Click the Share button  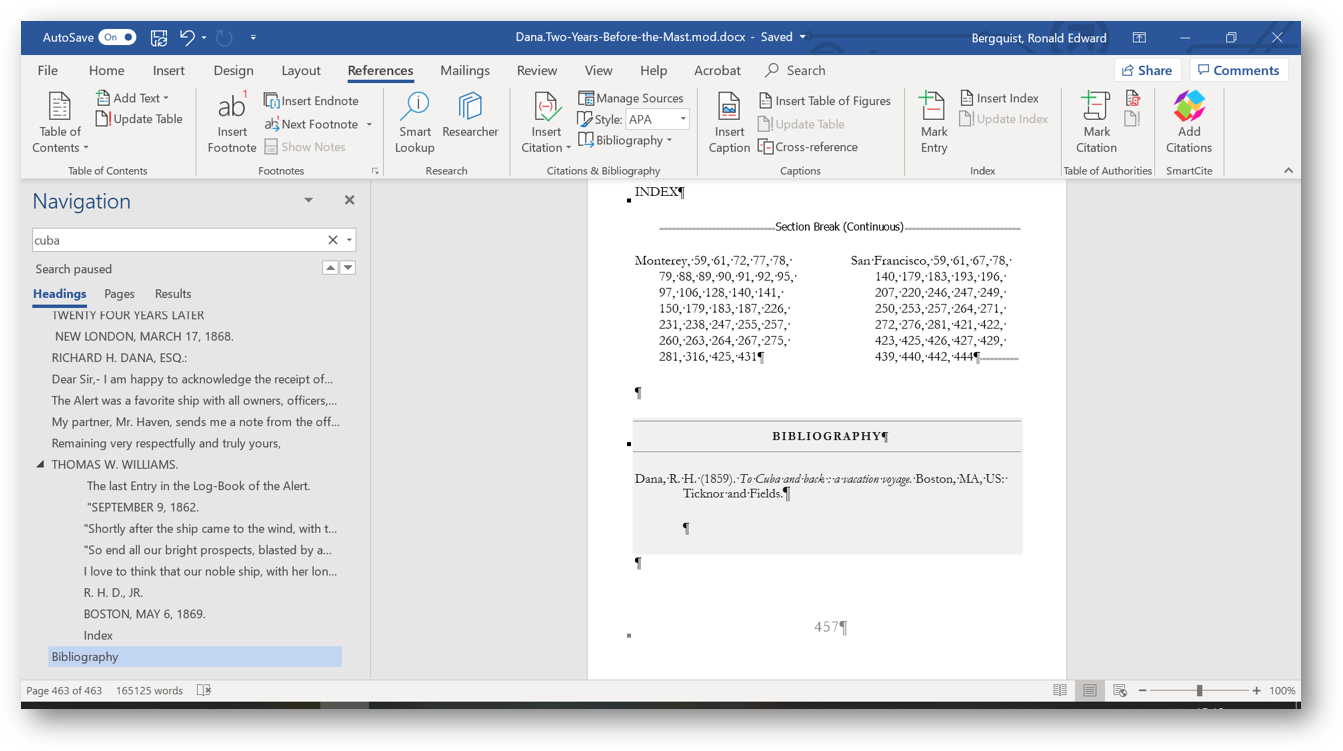1146,70
